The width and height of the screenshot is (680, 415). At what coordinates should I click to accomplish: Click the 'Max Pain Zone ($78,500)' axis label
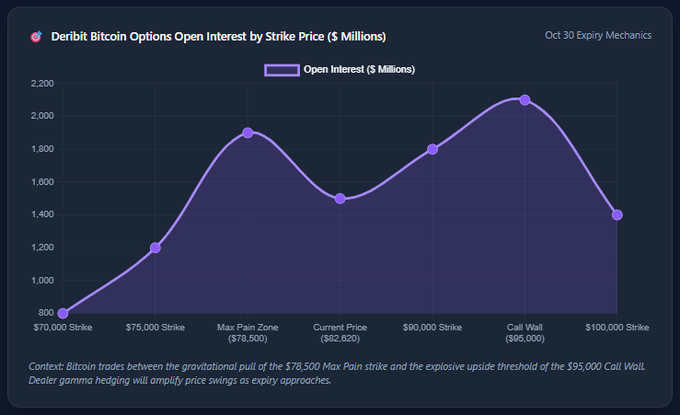pos(248,333)
